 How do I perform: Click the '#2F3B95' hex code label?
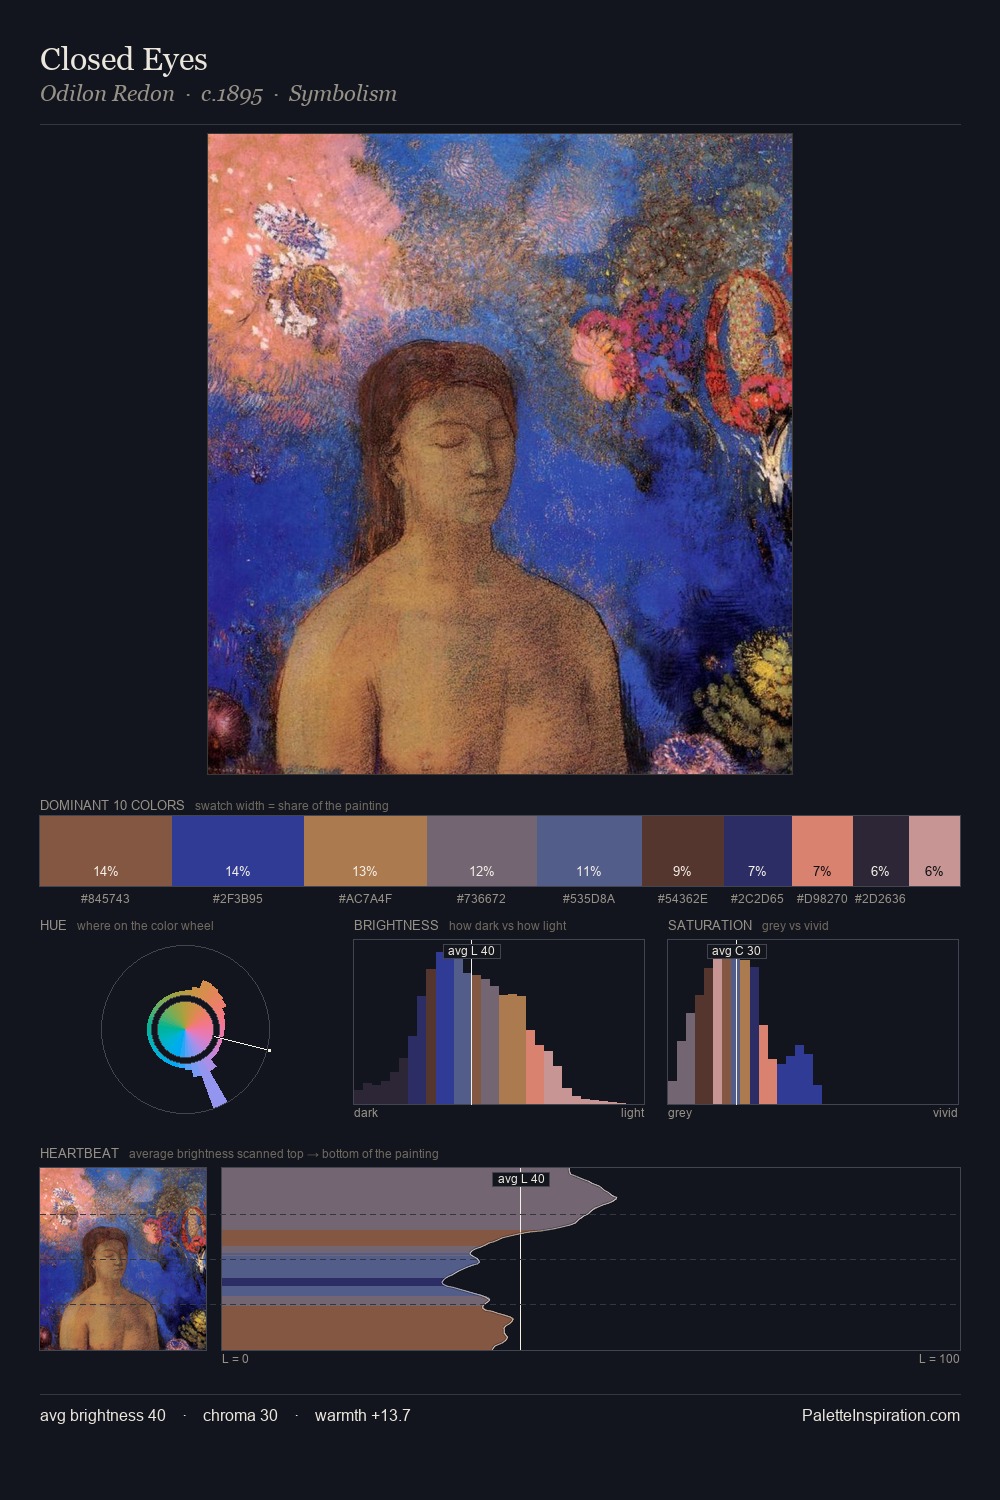click(x=238, y=898)
